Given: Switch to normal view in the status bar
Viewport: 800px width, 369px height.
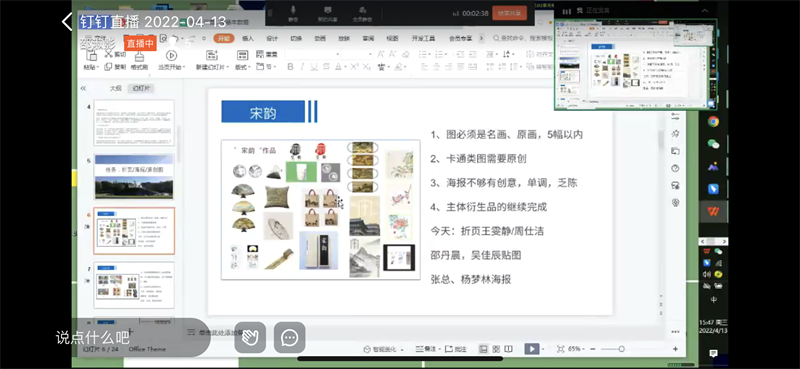Looking at the screenshot, I should click(483, 349).
